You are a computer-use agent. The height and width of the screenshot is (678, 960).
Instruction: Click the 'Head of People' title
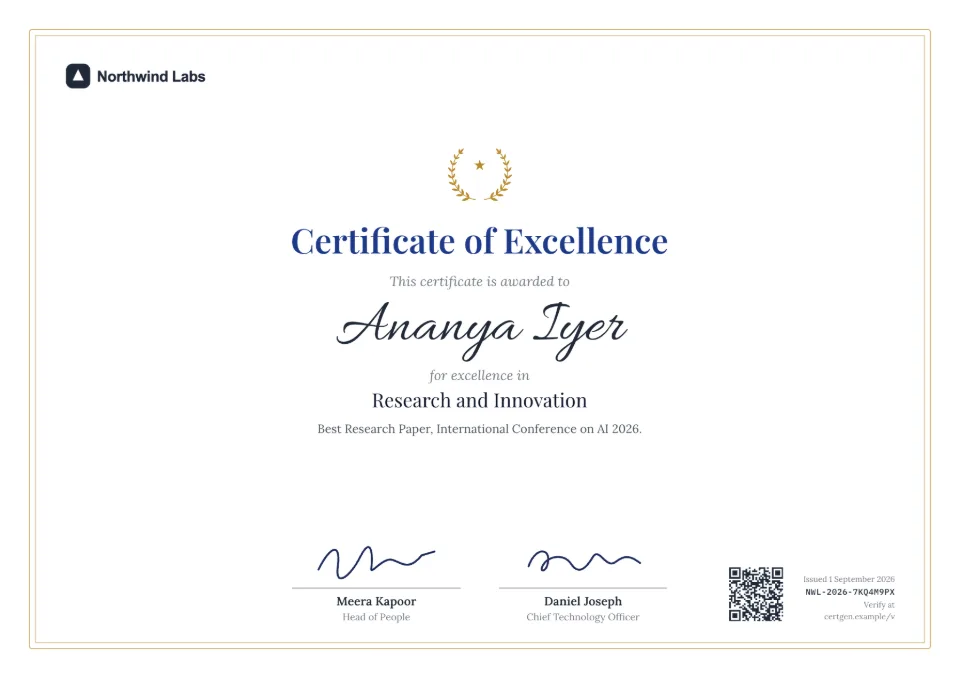pos(376,617)
